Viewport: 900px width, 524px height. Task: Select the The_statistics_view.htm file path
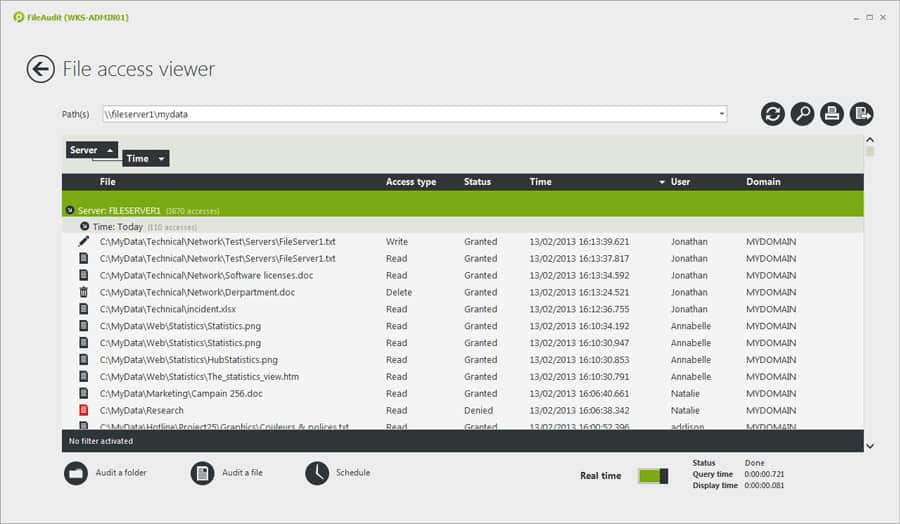199,376
